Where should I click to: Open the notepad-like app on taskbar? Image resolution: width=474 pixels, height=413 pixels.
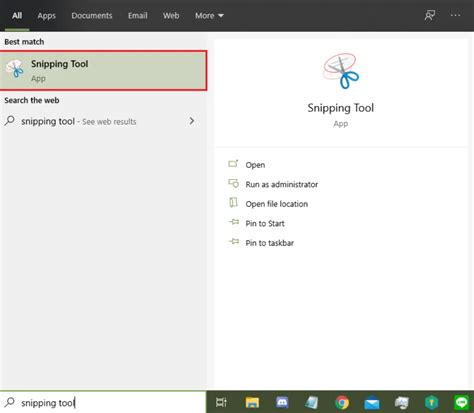click(312, 403)
